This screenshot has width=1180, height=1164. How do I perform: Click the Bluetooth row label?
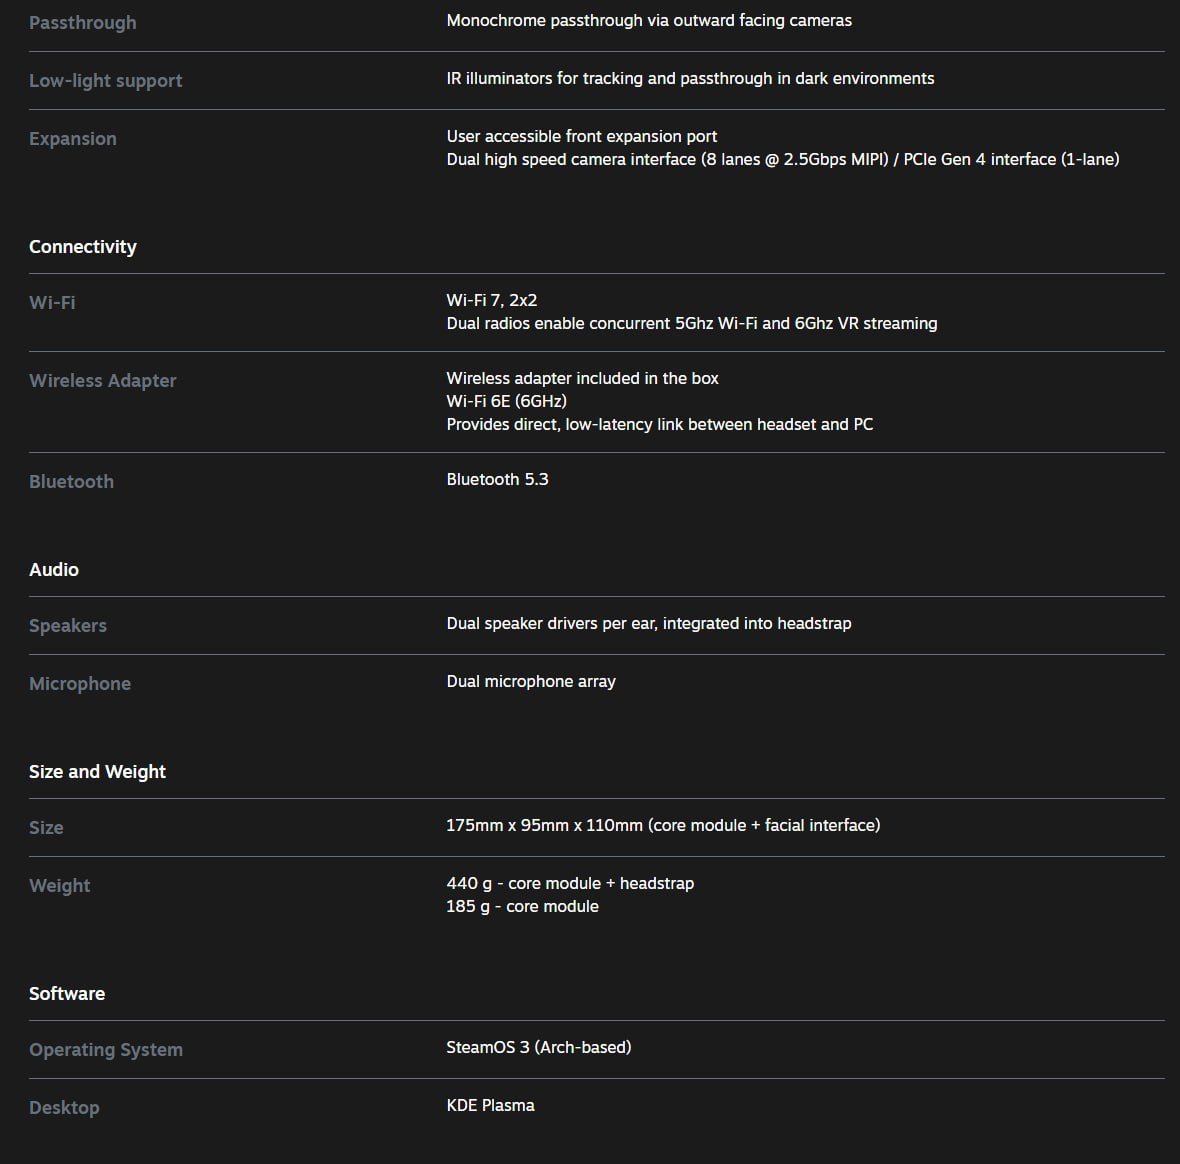click(71, 481)
